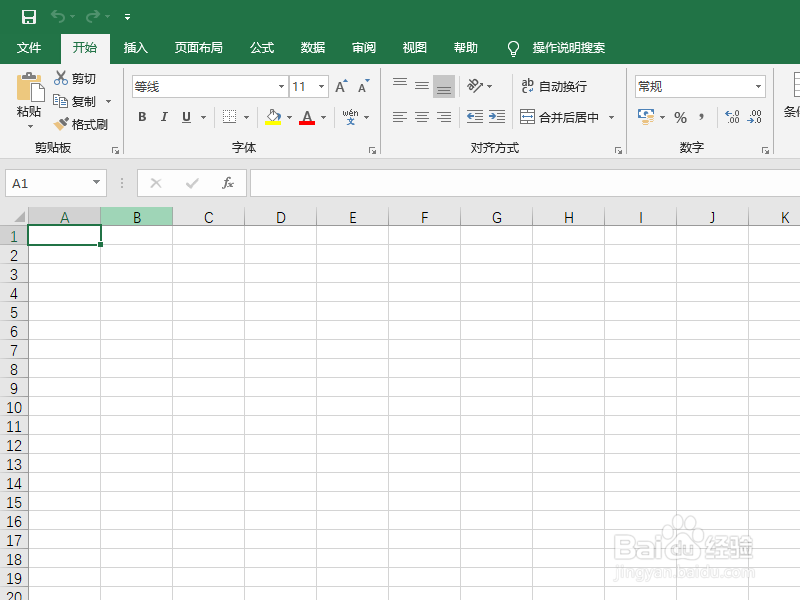Click the align right icon
Screen dimensions: 800x600
pyautogui.click(x=444, y=117)
